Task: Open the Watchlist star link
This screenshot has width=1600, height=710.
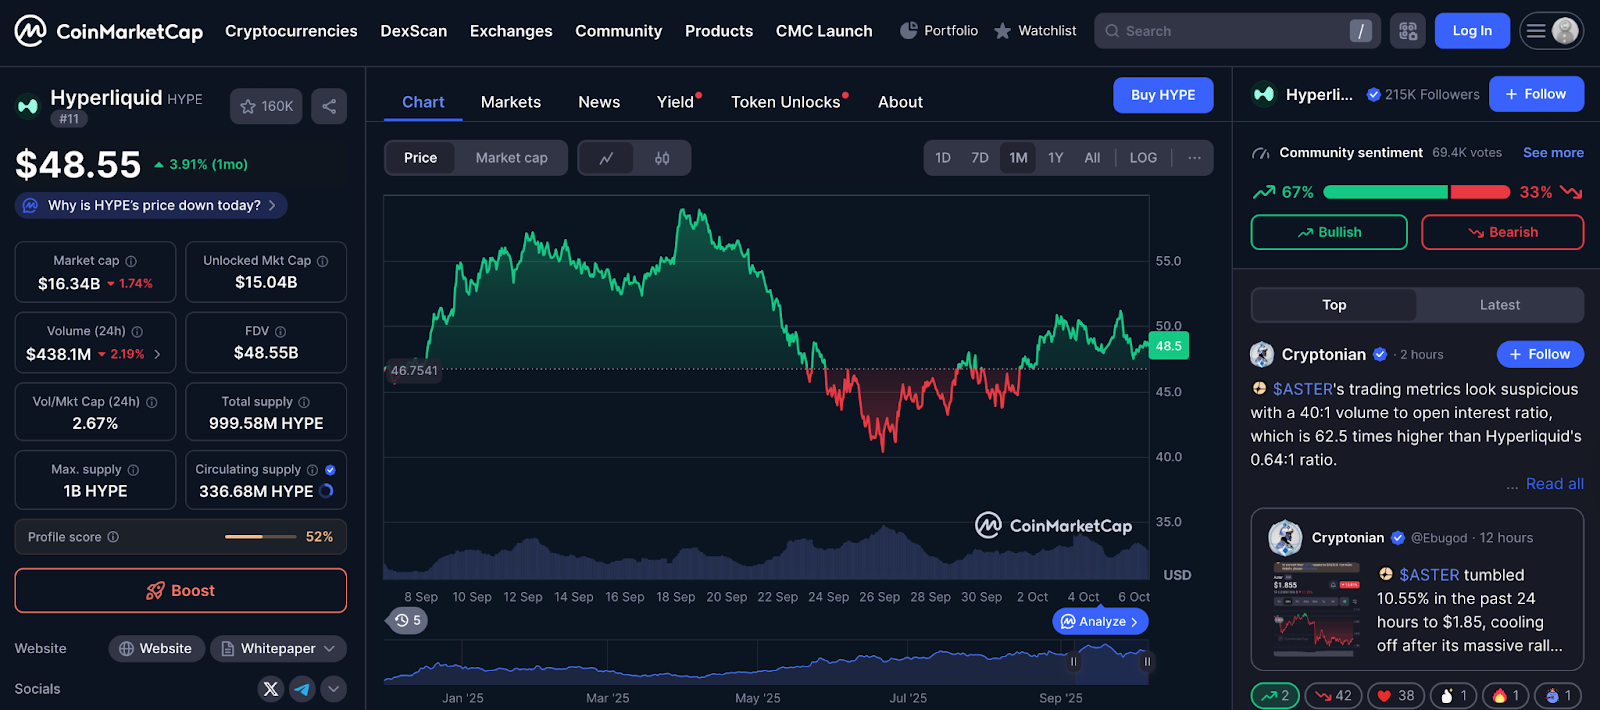Action: [x=1035, y=31]
